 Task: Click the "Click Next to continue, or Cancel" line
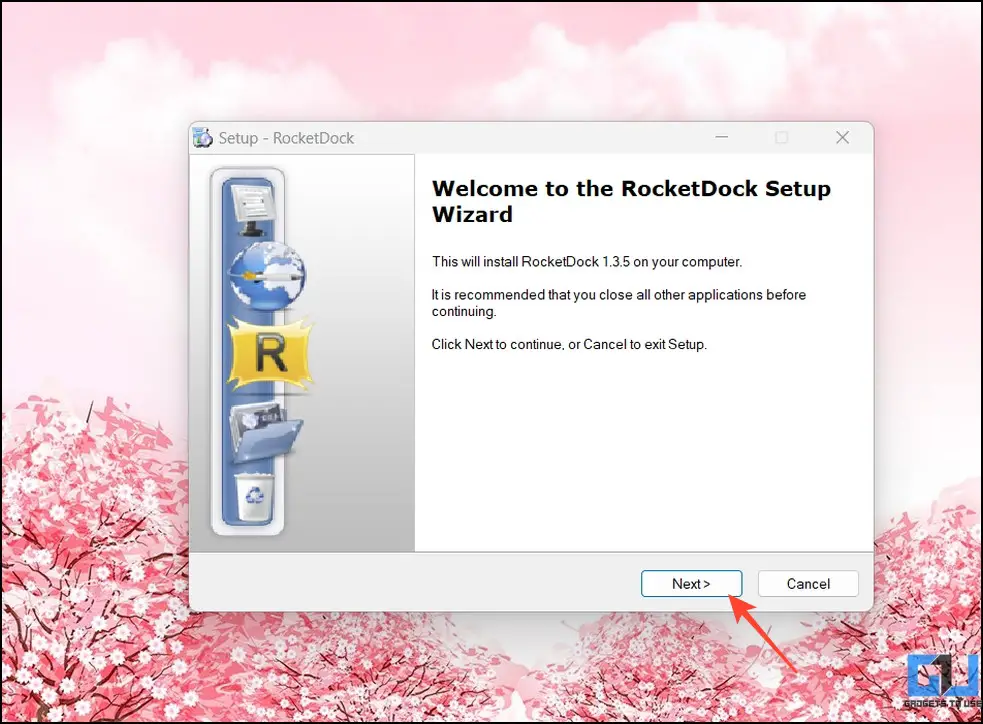click(569, 344)
